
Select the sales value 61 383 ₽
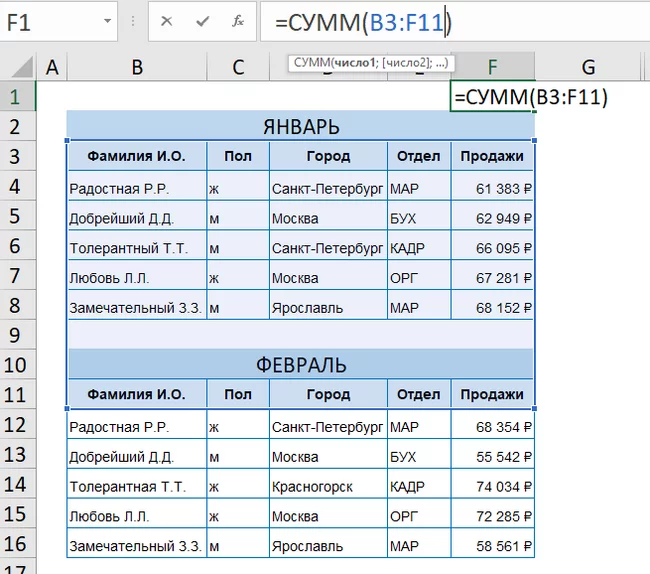(x=492, y=186)
